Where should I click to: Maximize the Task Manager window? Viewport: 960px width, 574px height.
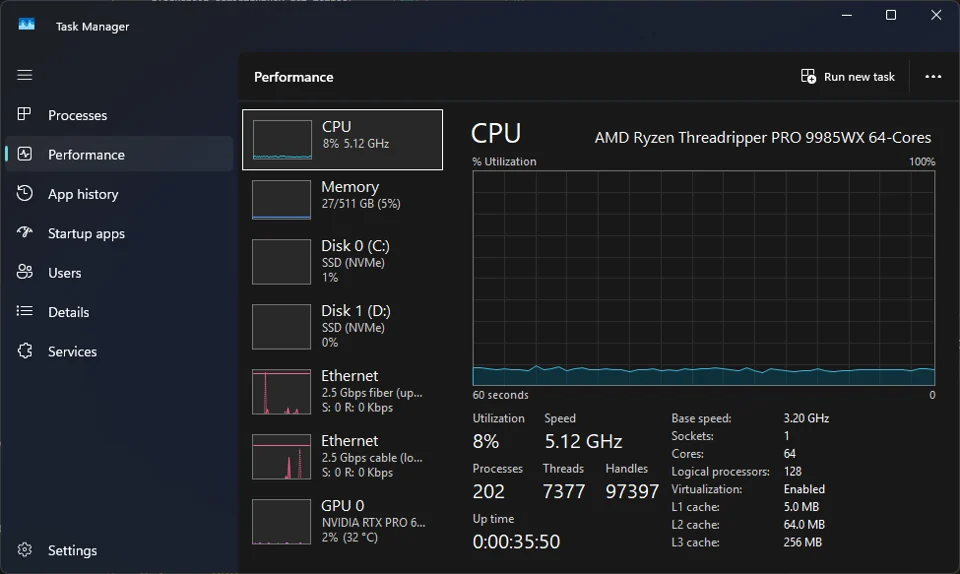(891, 15)
